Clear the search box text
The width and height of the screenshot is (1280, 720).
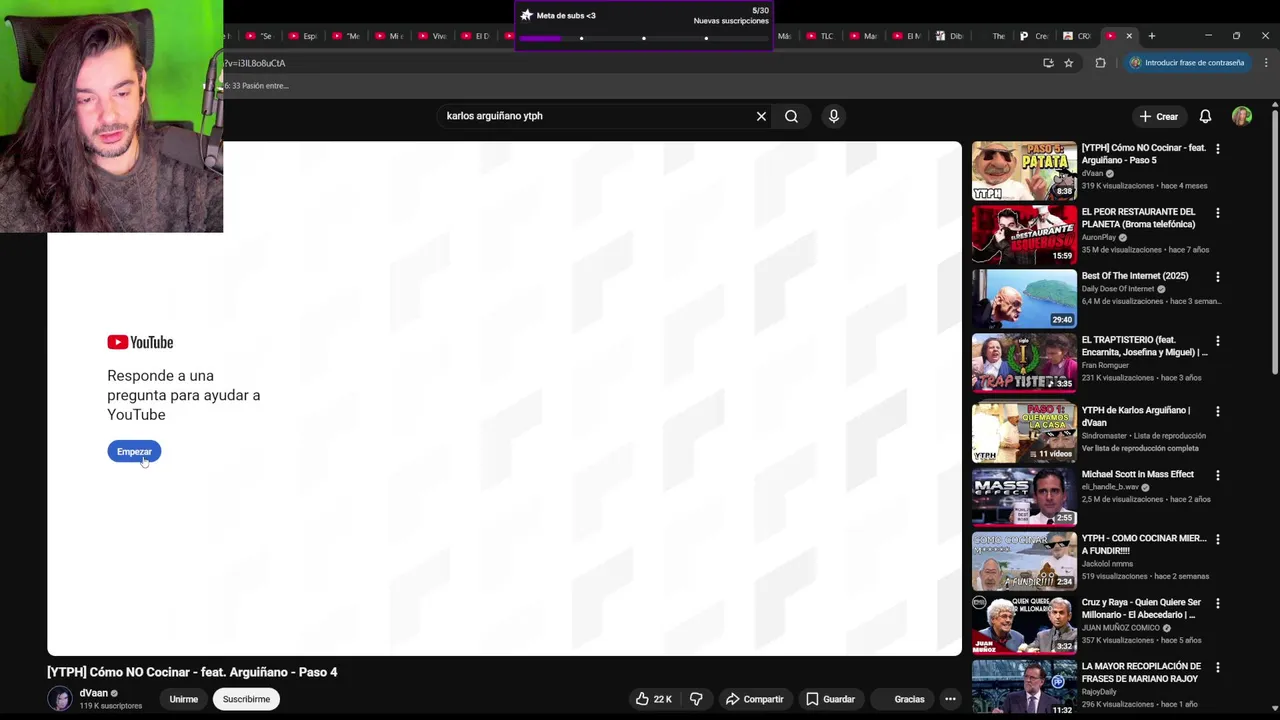pyautogui.click(x=761, y=116)
